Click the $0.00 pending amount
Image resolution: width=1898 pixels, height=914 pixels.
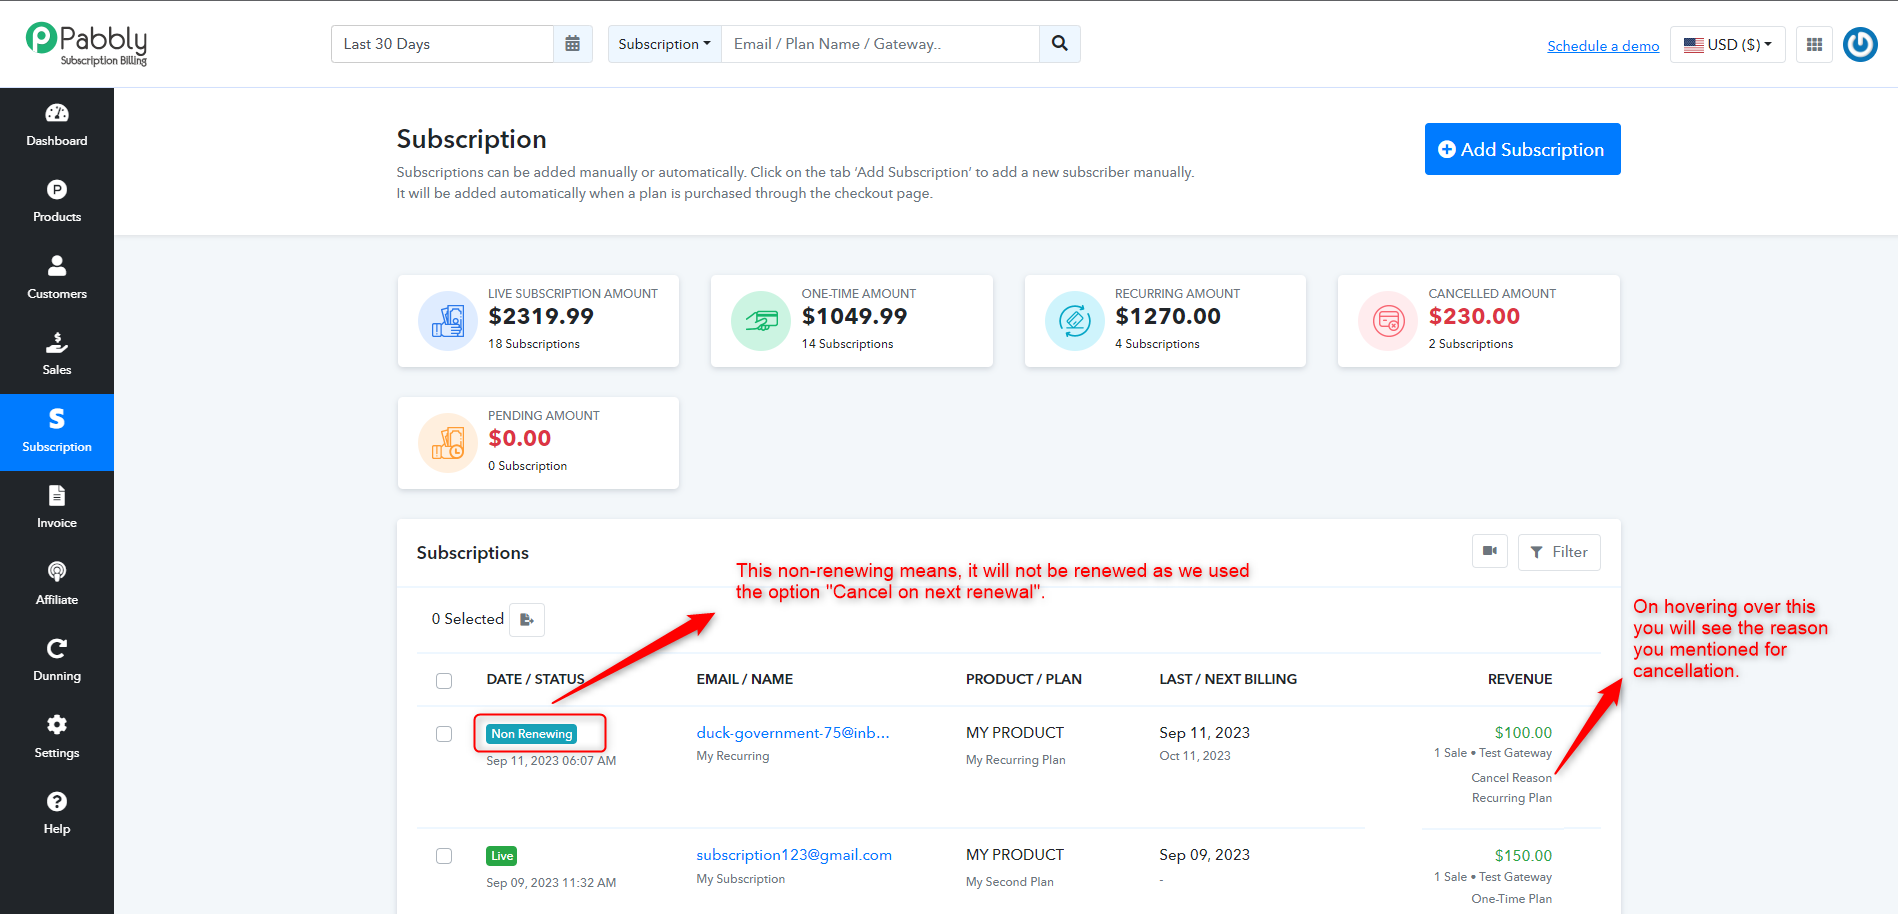[519, 438]
